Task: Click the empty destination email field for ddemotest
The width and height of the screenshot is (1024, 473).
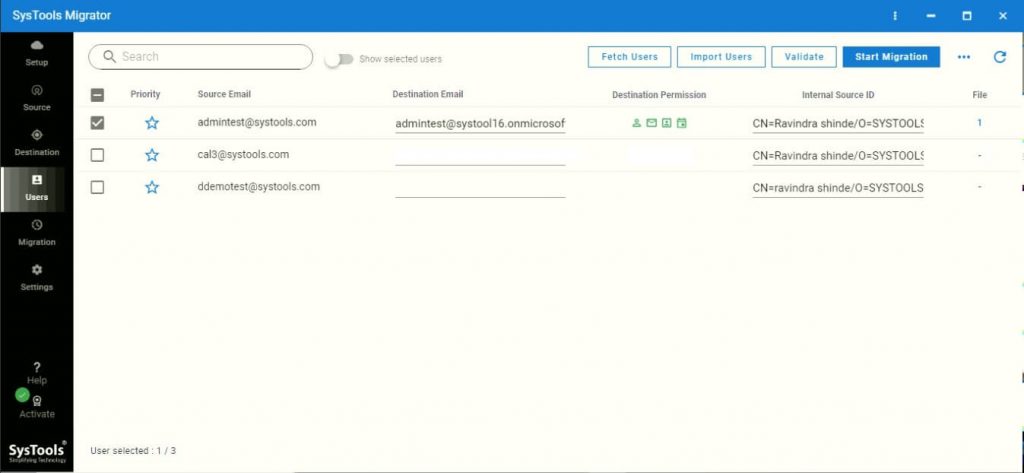Action: (480, 188)
